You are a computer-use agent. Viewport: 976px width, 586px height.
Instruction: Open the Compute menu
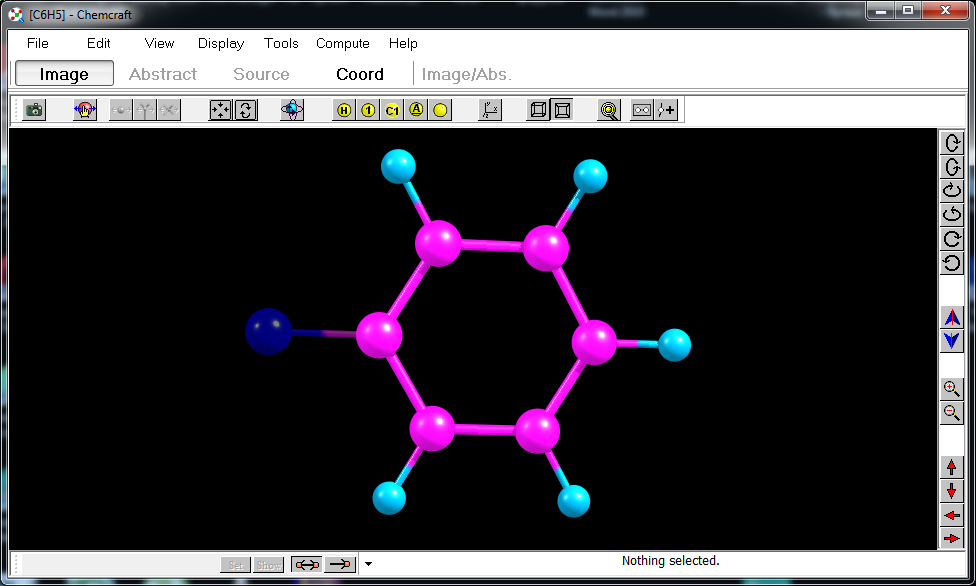pyautogui.click(x=343, y=43)
